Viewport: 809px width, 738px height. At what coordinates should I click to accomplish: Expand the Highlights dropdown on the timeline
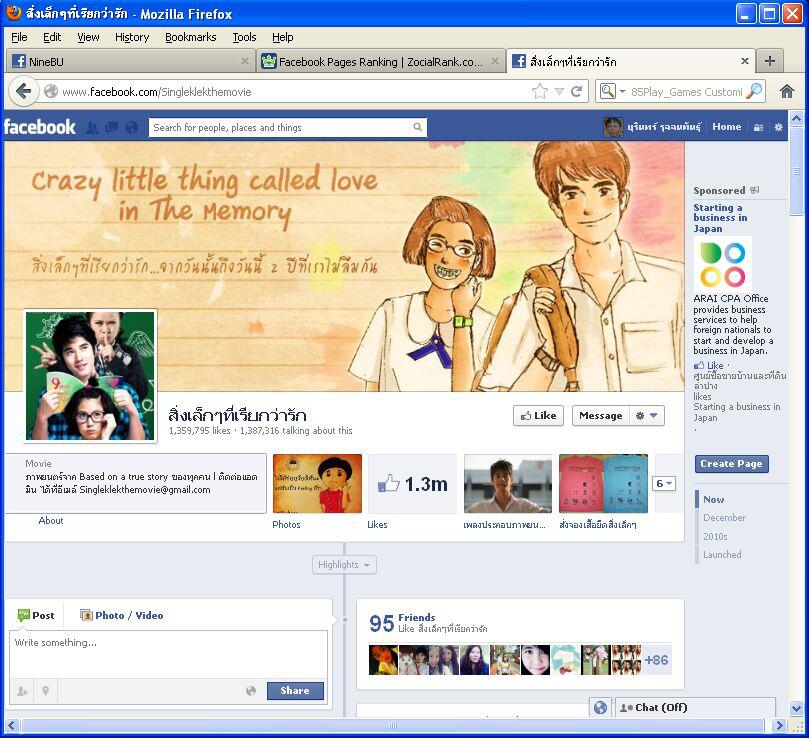[345, 565]
